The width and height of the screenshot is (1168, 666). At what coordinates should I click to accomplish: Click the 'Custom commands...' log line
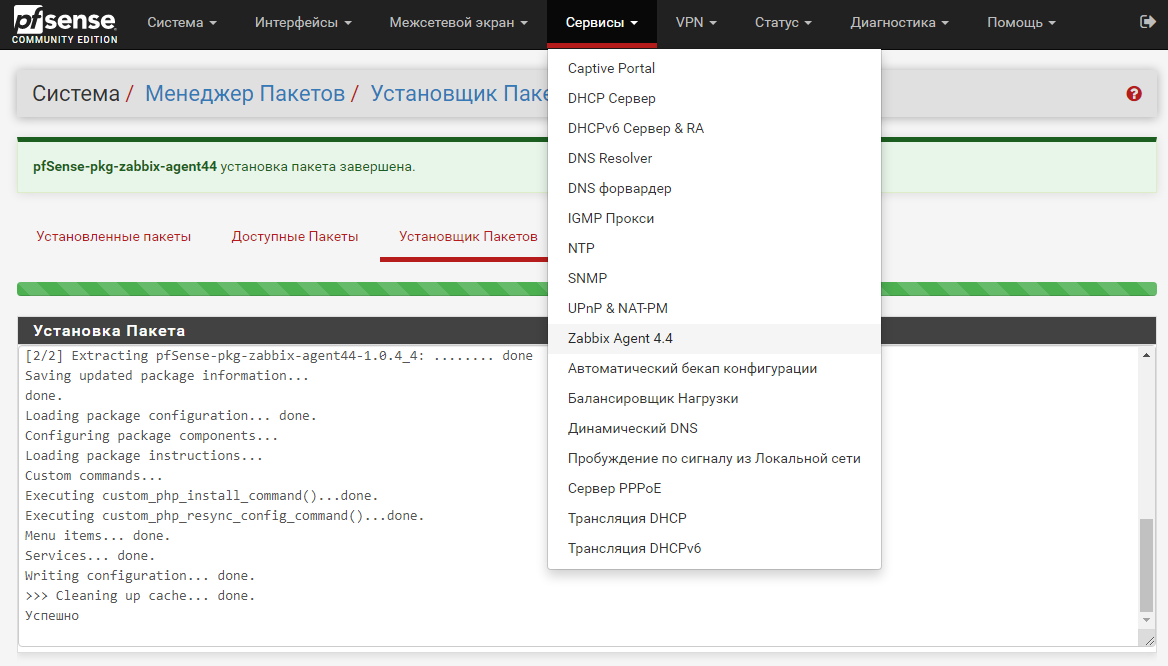[94, 475]
